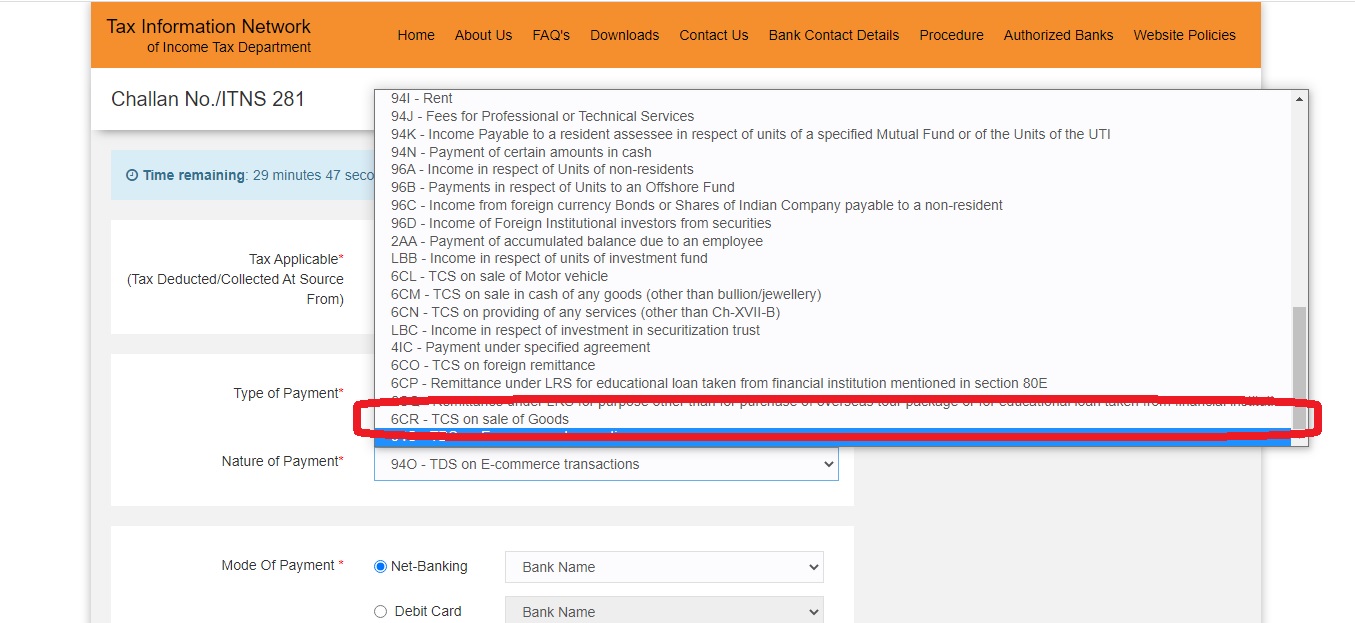Navigate to Bank Contact Details
The width and height of the screenshot is (1355, 623).
[x=833, y=35]
